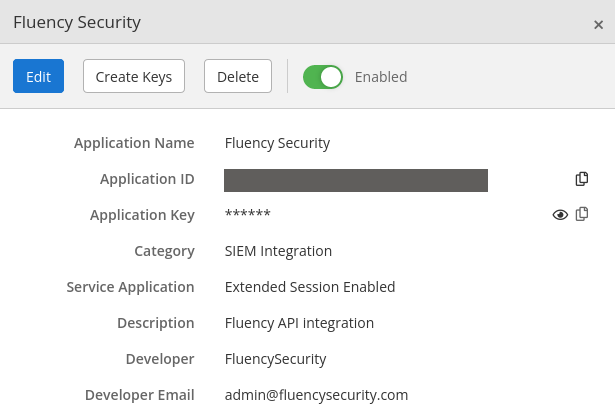
Task: Click the 'Developer Email' label
Action: (x=140, y=395)
